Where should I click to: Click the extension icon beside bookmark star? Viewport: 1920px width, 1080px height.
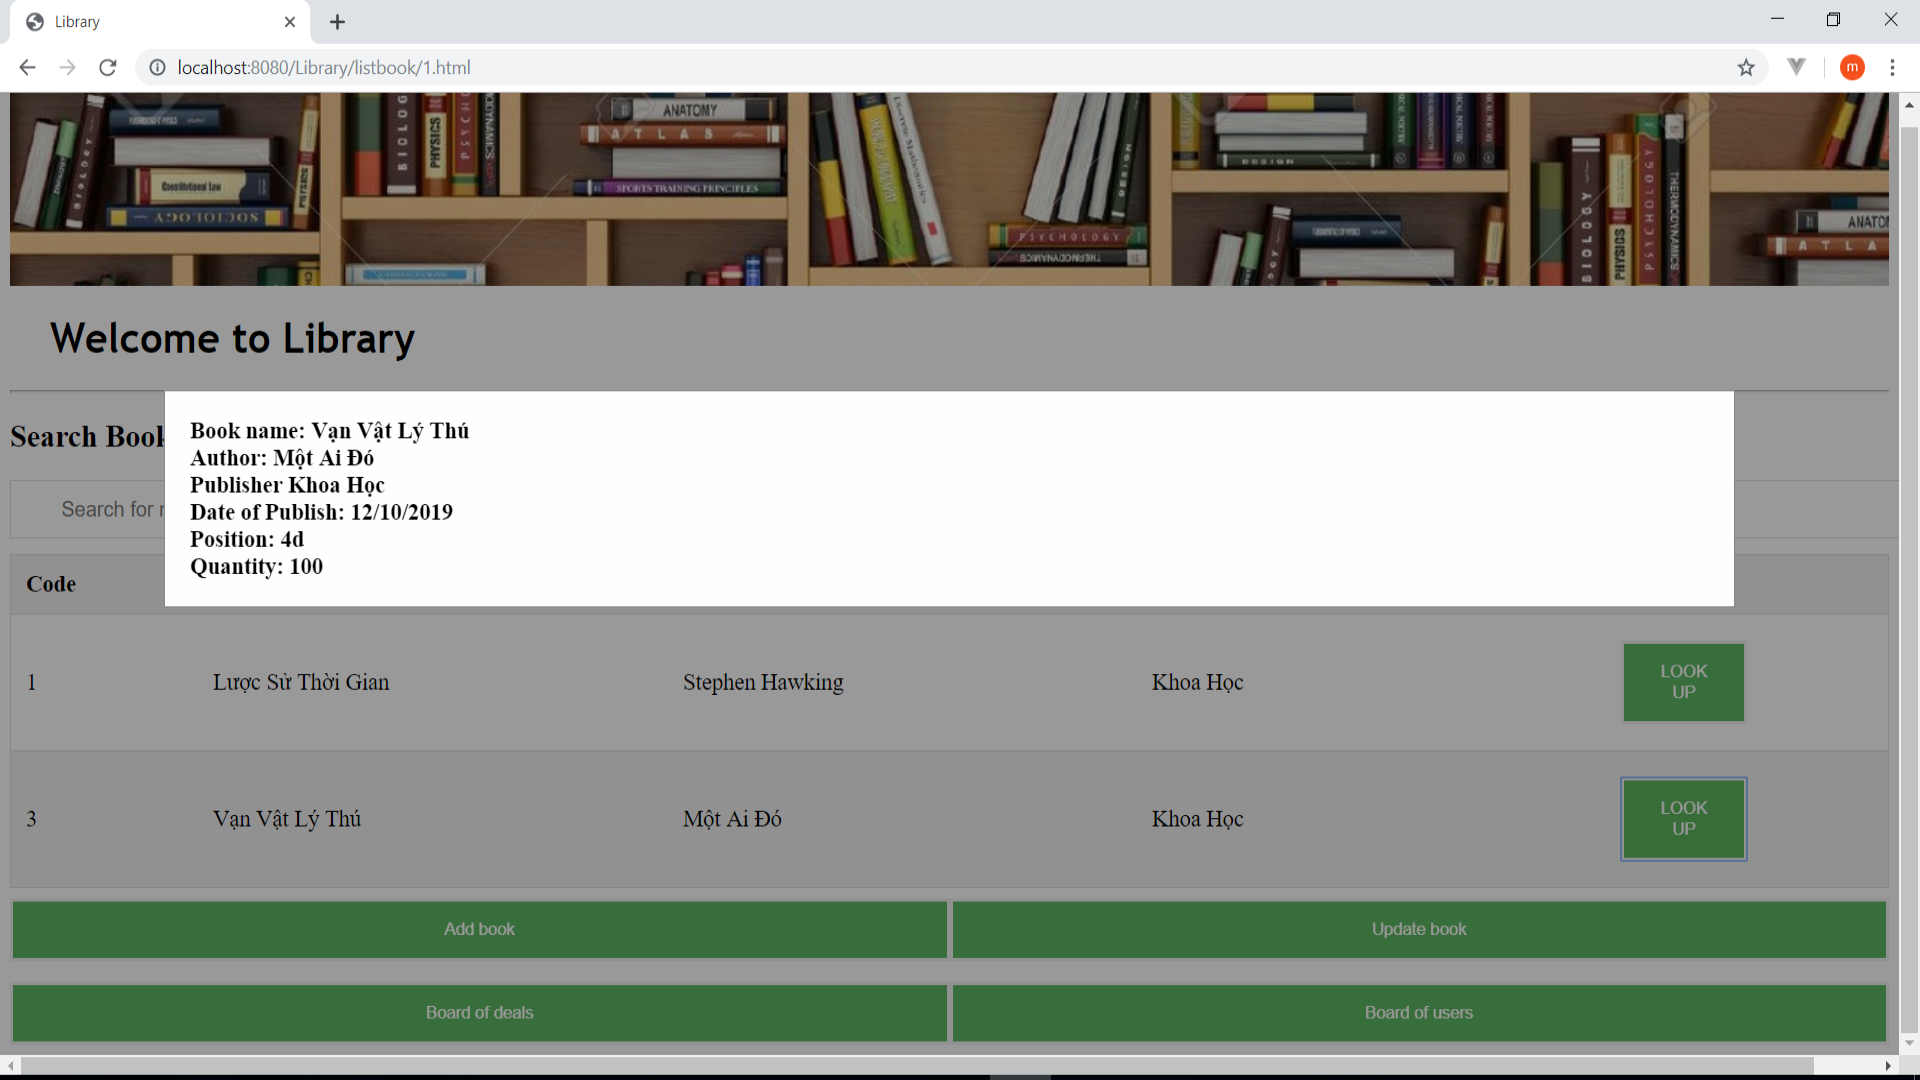1797,67
